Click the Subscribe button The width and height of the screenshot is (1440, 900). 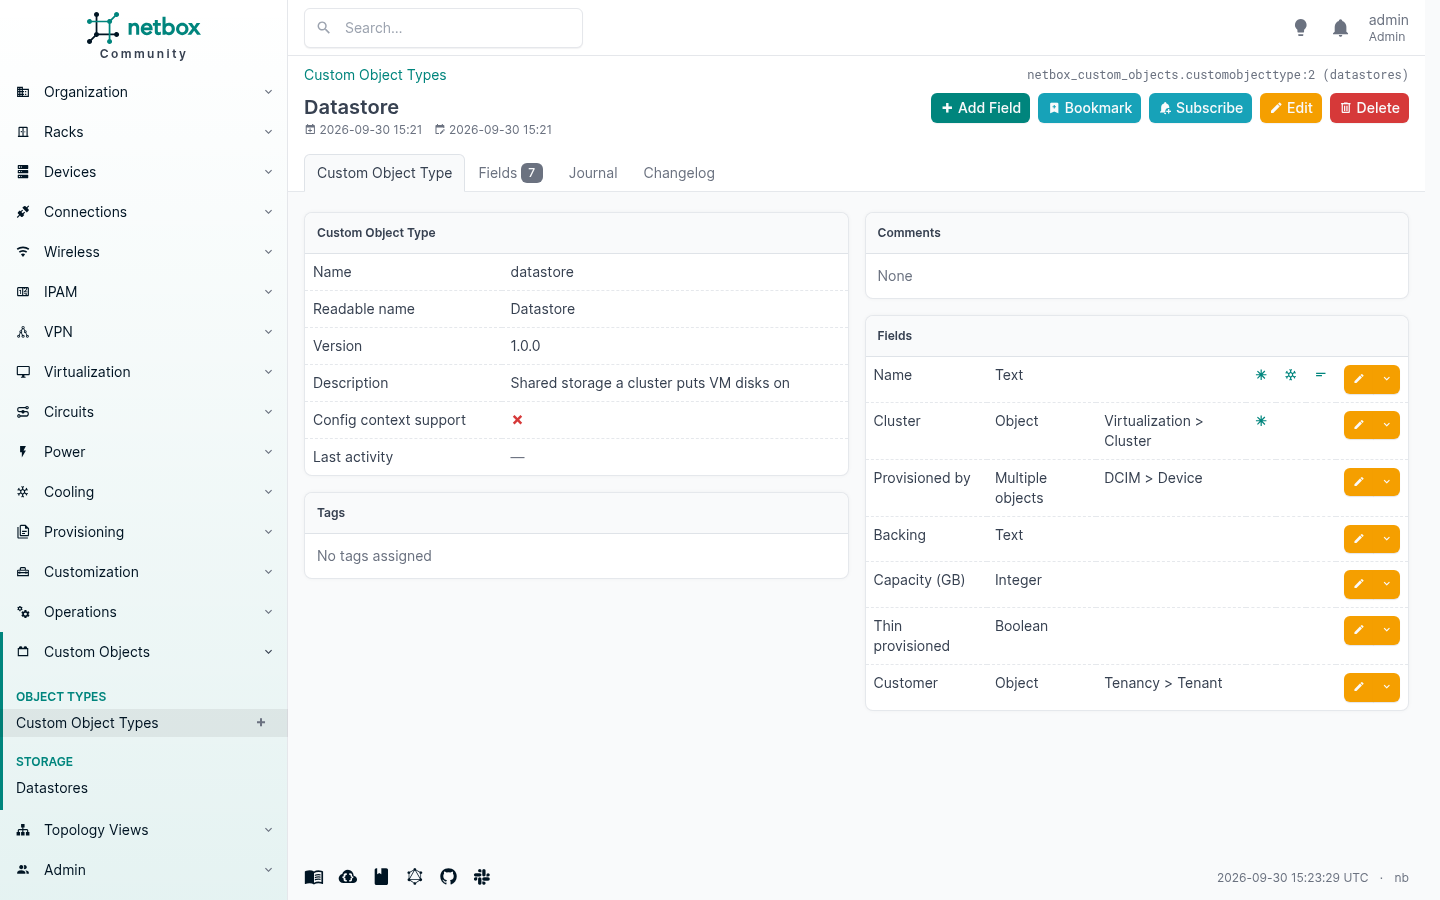tap(1200, 108)
